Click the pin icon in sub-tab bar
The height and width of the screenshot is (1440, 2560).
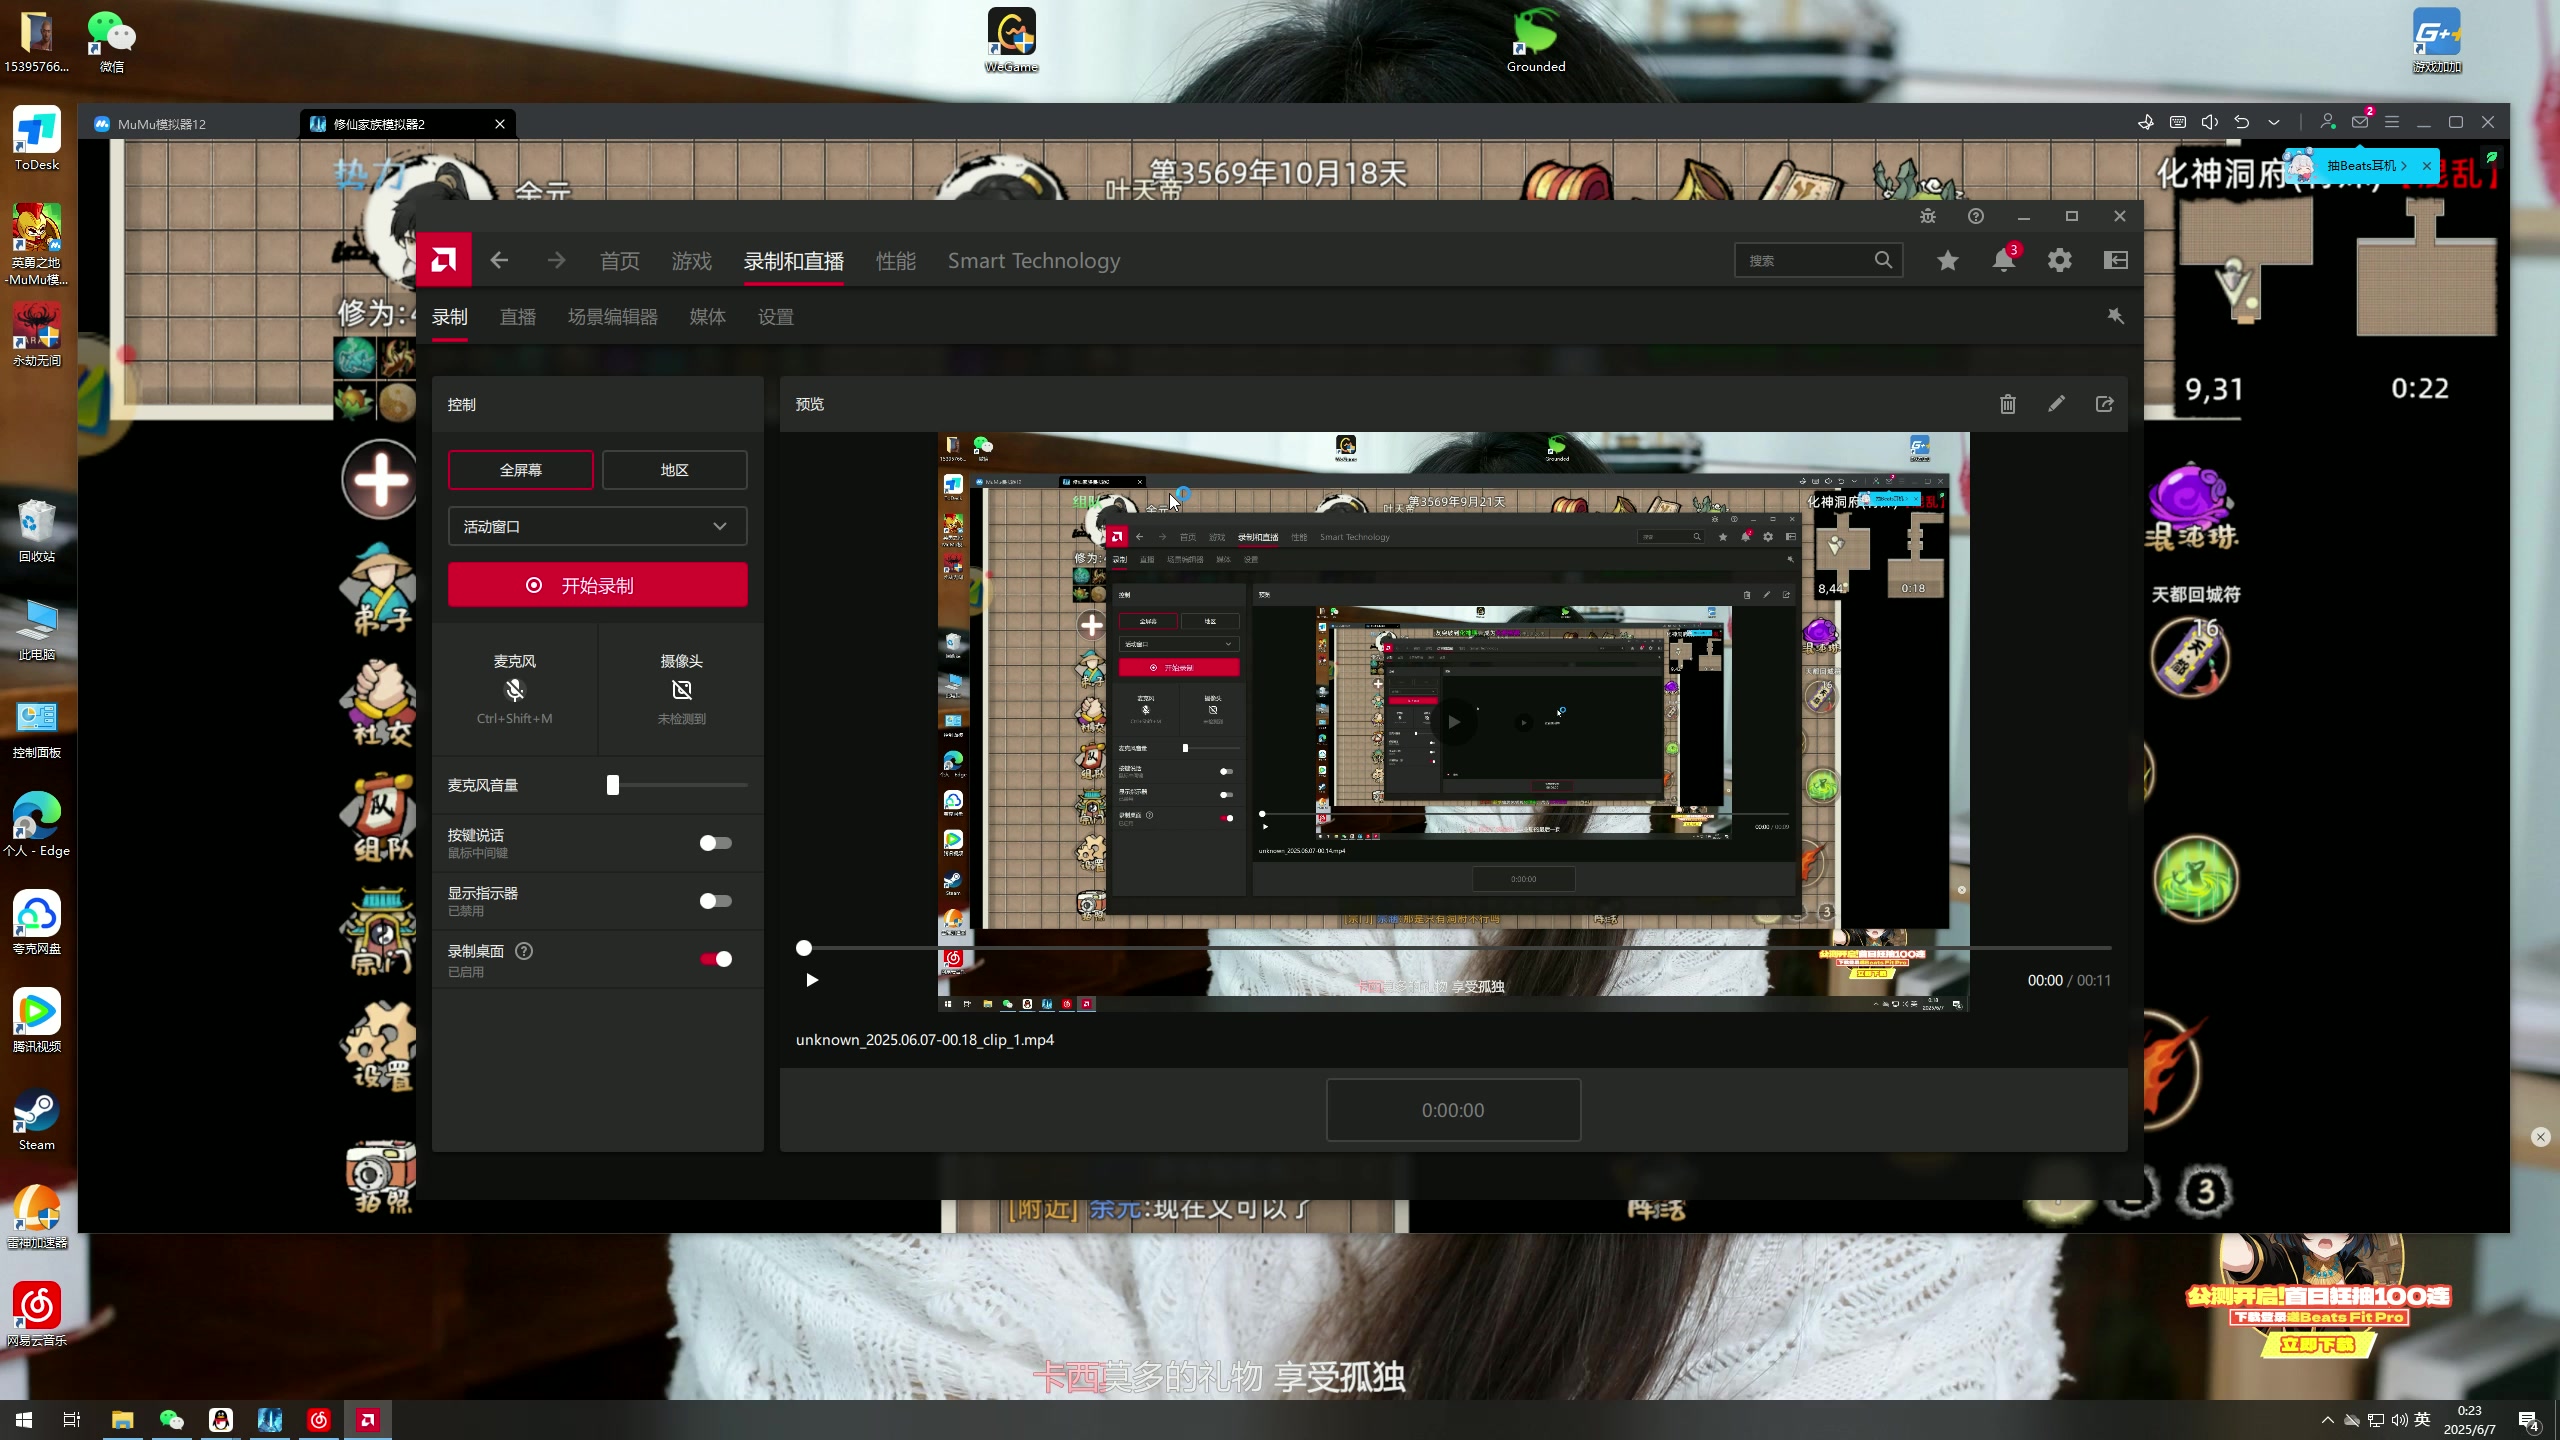pyautogui.click(x=2115, y=316)
